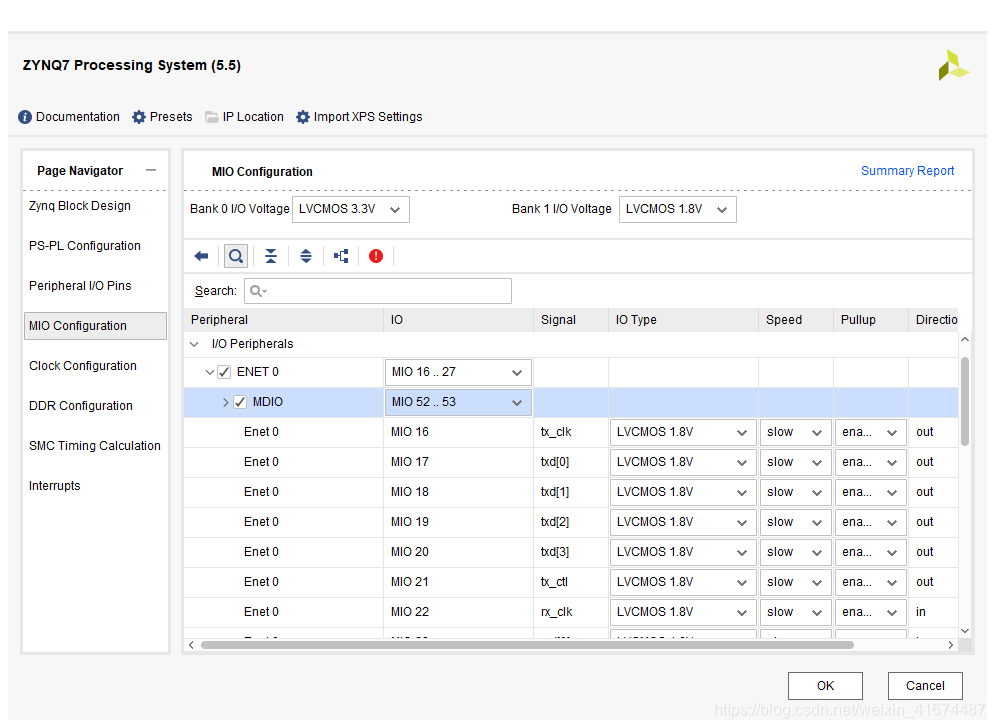Image resolution: width=995 pixels, height=728 pixels.
Task: Expand the MDIO tree node
Action: click(225, 402)
